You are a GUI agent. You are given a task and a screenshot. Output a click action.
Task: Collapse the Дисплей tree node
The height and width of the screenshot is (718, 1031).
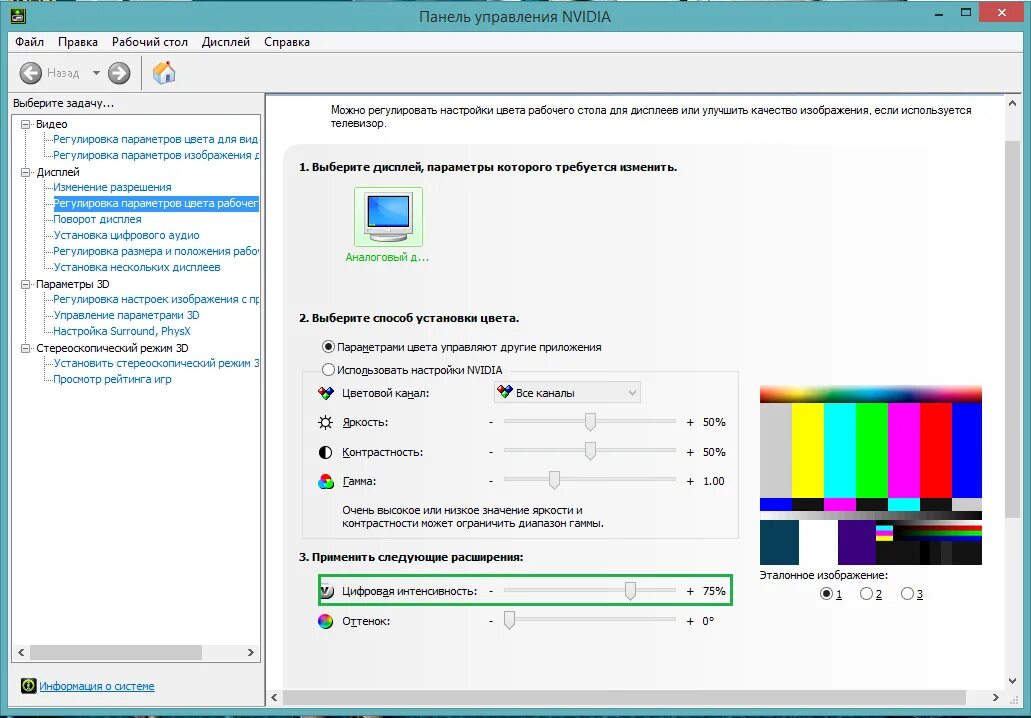pyautogui.click(x=26, y=172)
